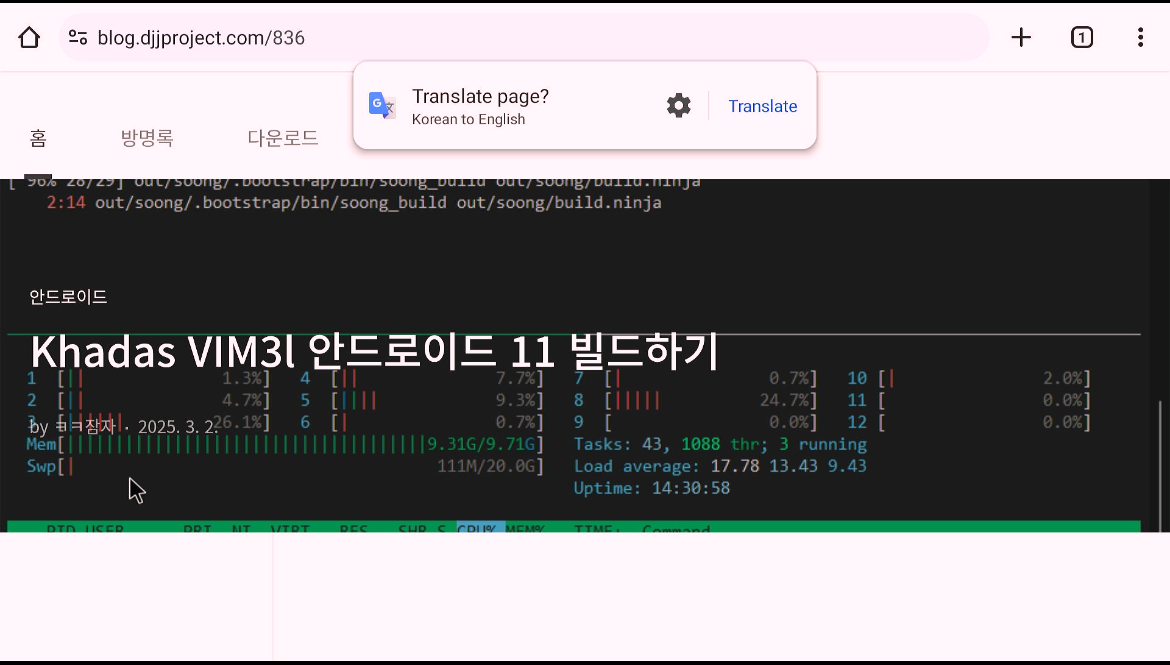This screenshot has height=665, width=1170.
Task: Click the 2:14 soong_build output line
Action: coord(354,203)
